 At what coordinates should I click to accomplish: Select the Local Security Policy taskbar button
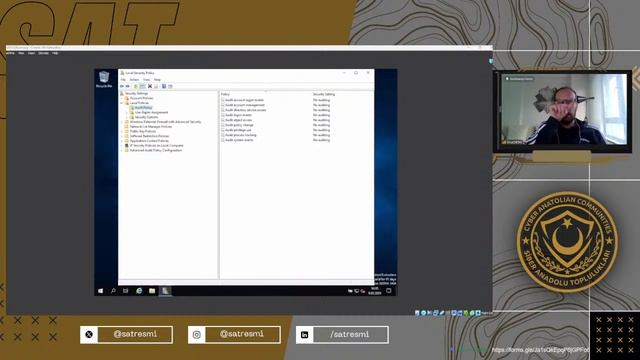pos(165,291)
